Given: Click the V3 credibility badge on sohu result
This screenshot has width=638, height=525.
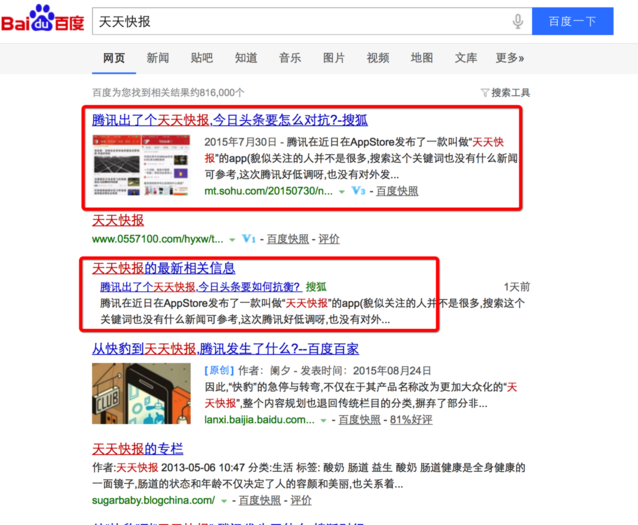Looking at the screenshot, I should (x=358, y=191).
